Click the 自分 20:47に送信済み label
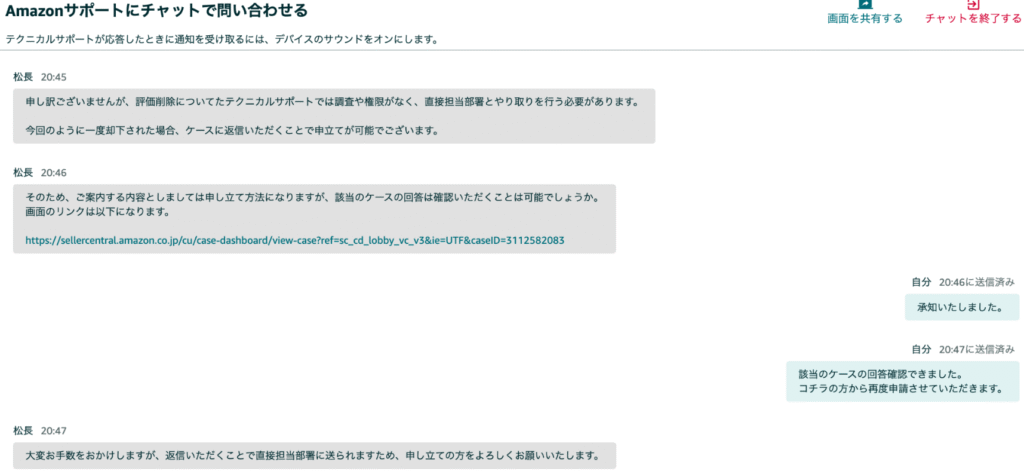Screen dimensions: 1024x471 click(x=963, y=349)
